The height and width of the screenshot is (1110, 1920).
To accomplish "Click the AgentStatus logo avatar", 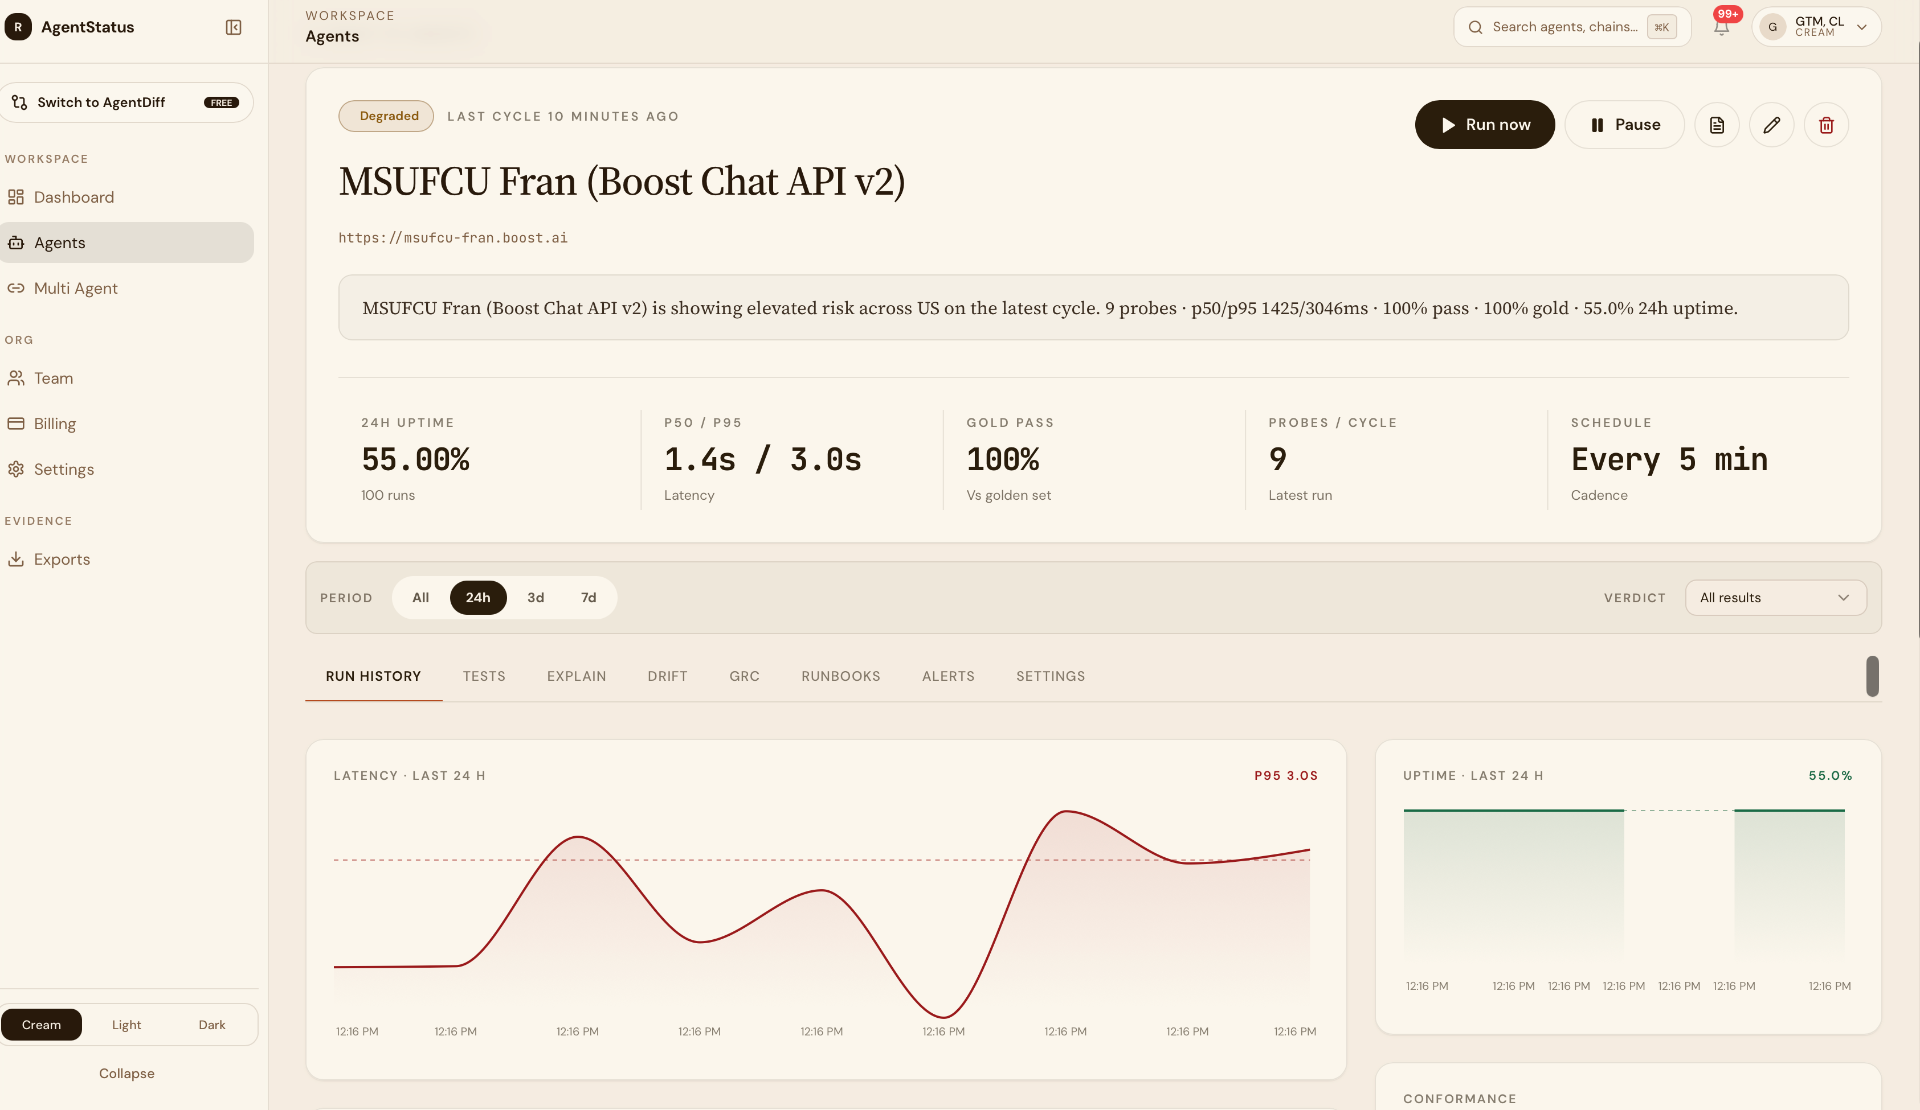I will (x=18, y=27).
